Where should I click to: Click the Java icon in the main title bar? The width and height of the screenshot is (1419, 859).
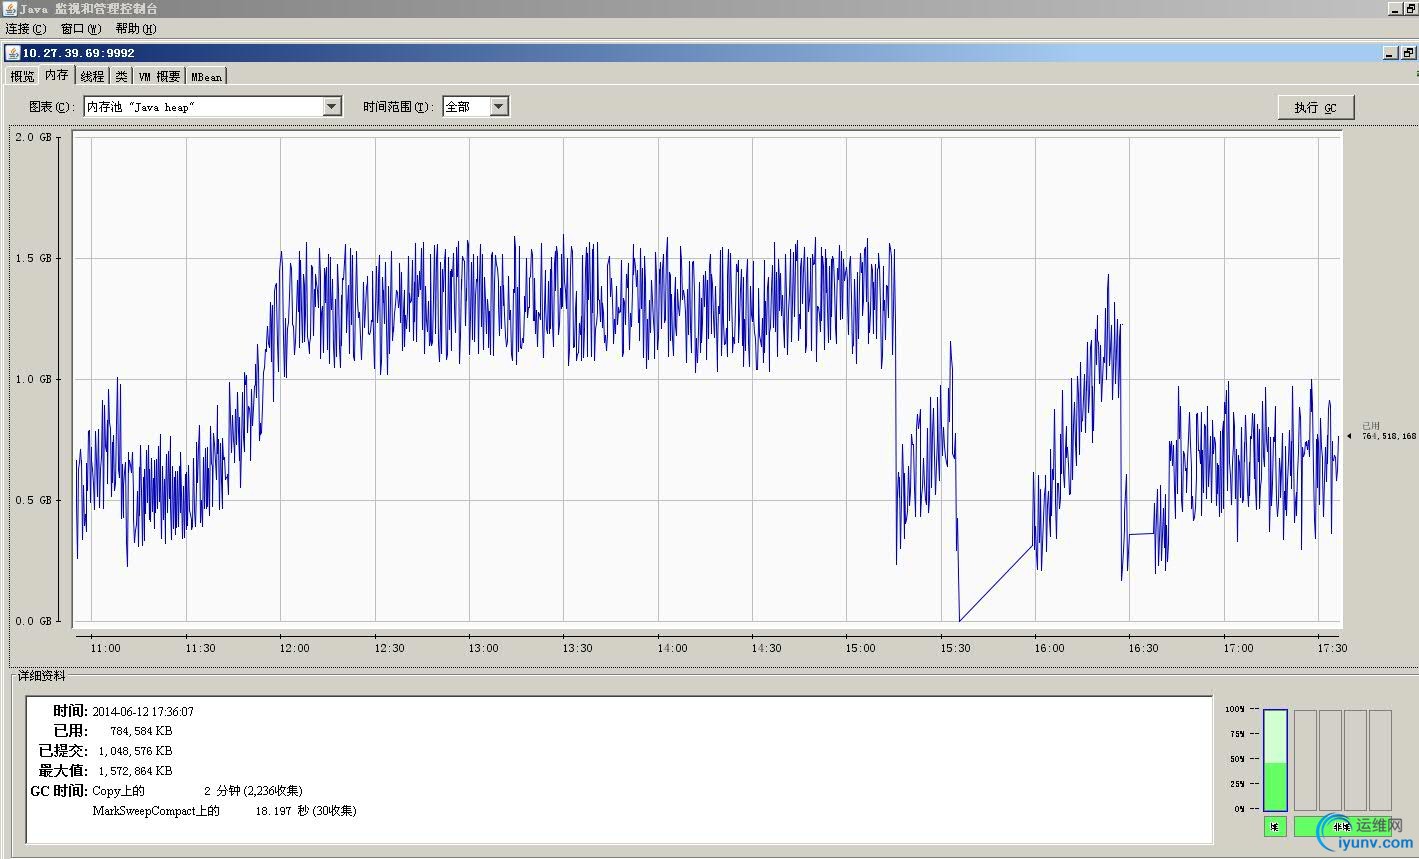pos(9,8)
